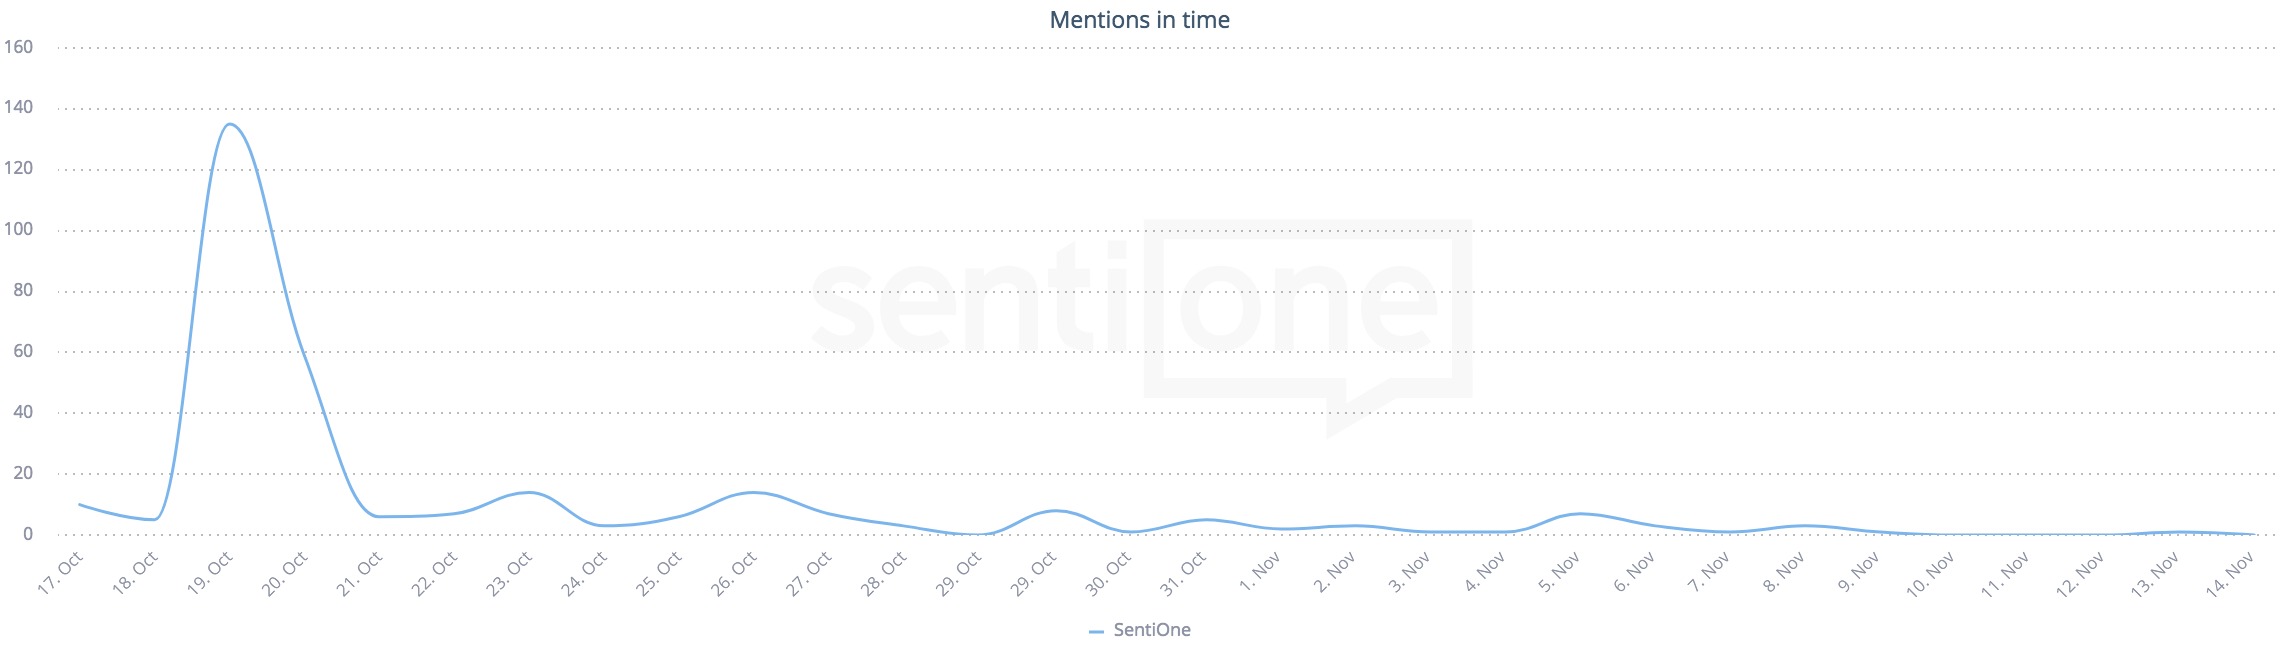Select the 19. Oct date label

click(210, 573)
